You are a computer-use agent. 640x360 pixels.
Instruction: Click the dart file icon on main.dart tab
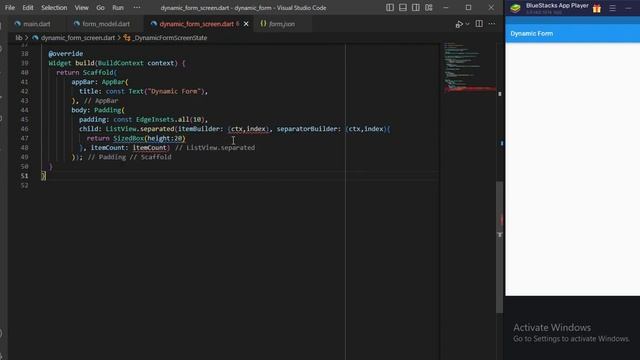pos(18,24)
